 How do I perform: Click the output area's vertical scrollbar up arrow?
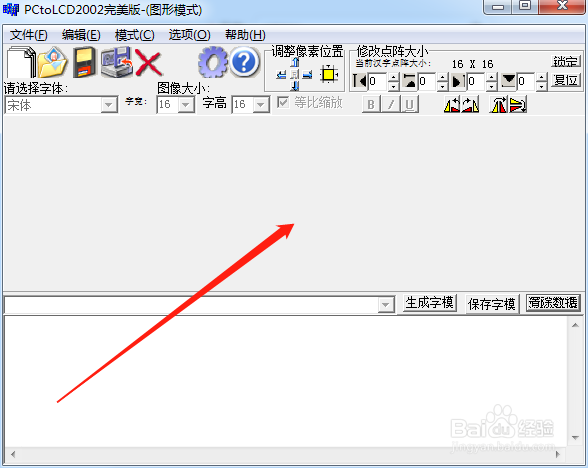tap(575, 325)
